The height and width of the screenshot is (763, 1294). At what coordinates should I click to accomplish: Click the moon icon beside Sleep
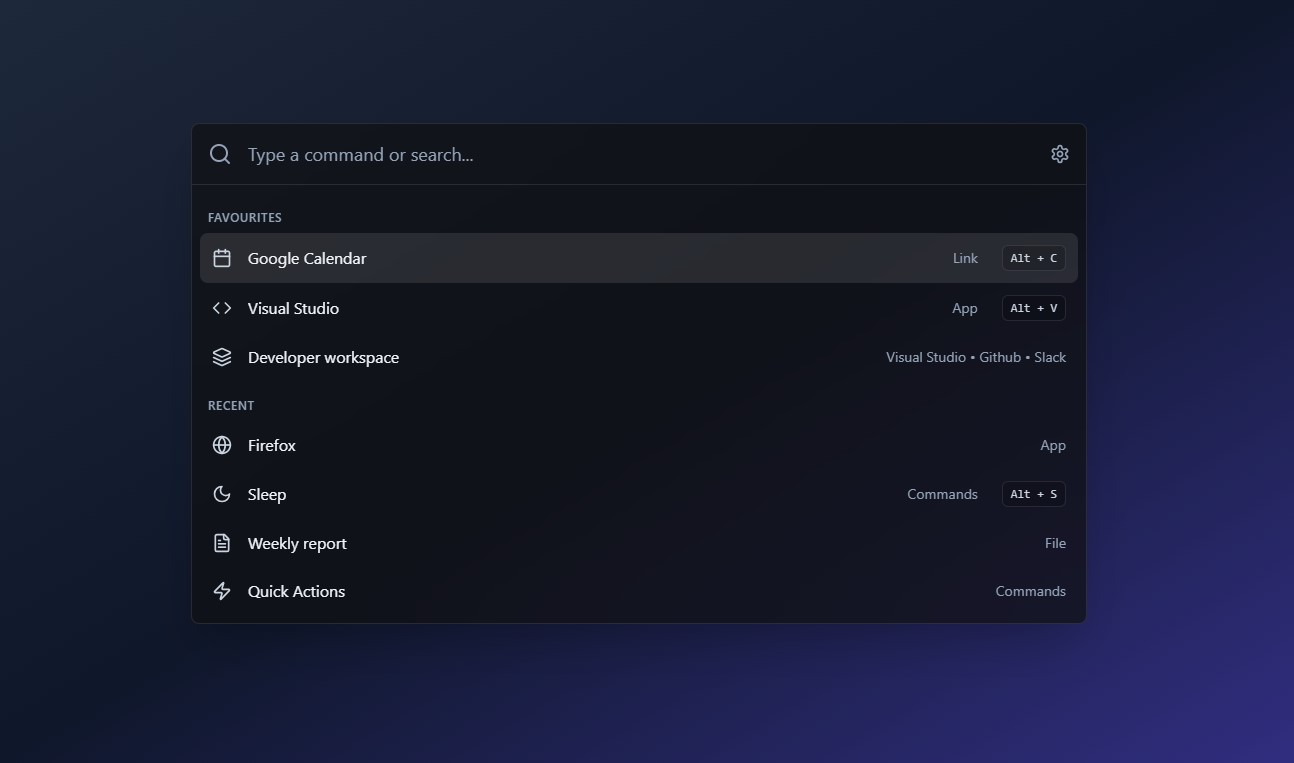pyautogui.click(x=222, y=494)
